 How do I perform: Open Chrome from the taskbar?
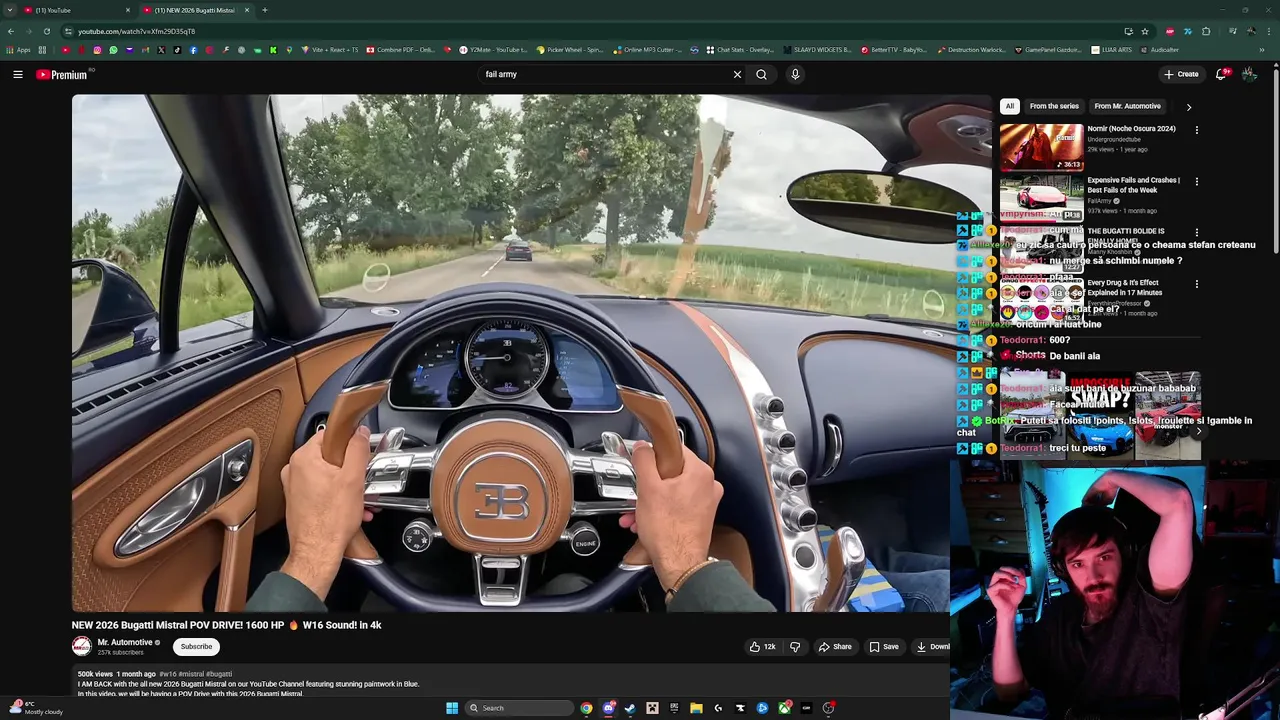[x=586, y=708]
